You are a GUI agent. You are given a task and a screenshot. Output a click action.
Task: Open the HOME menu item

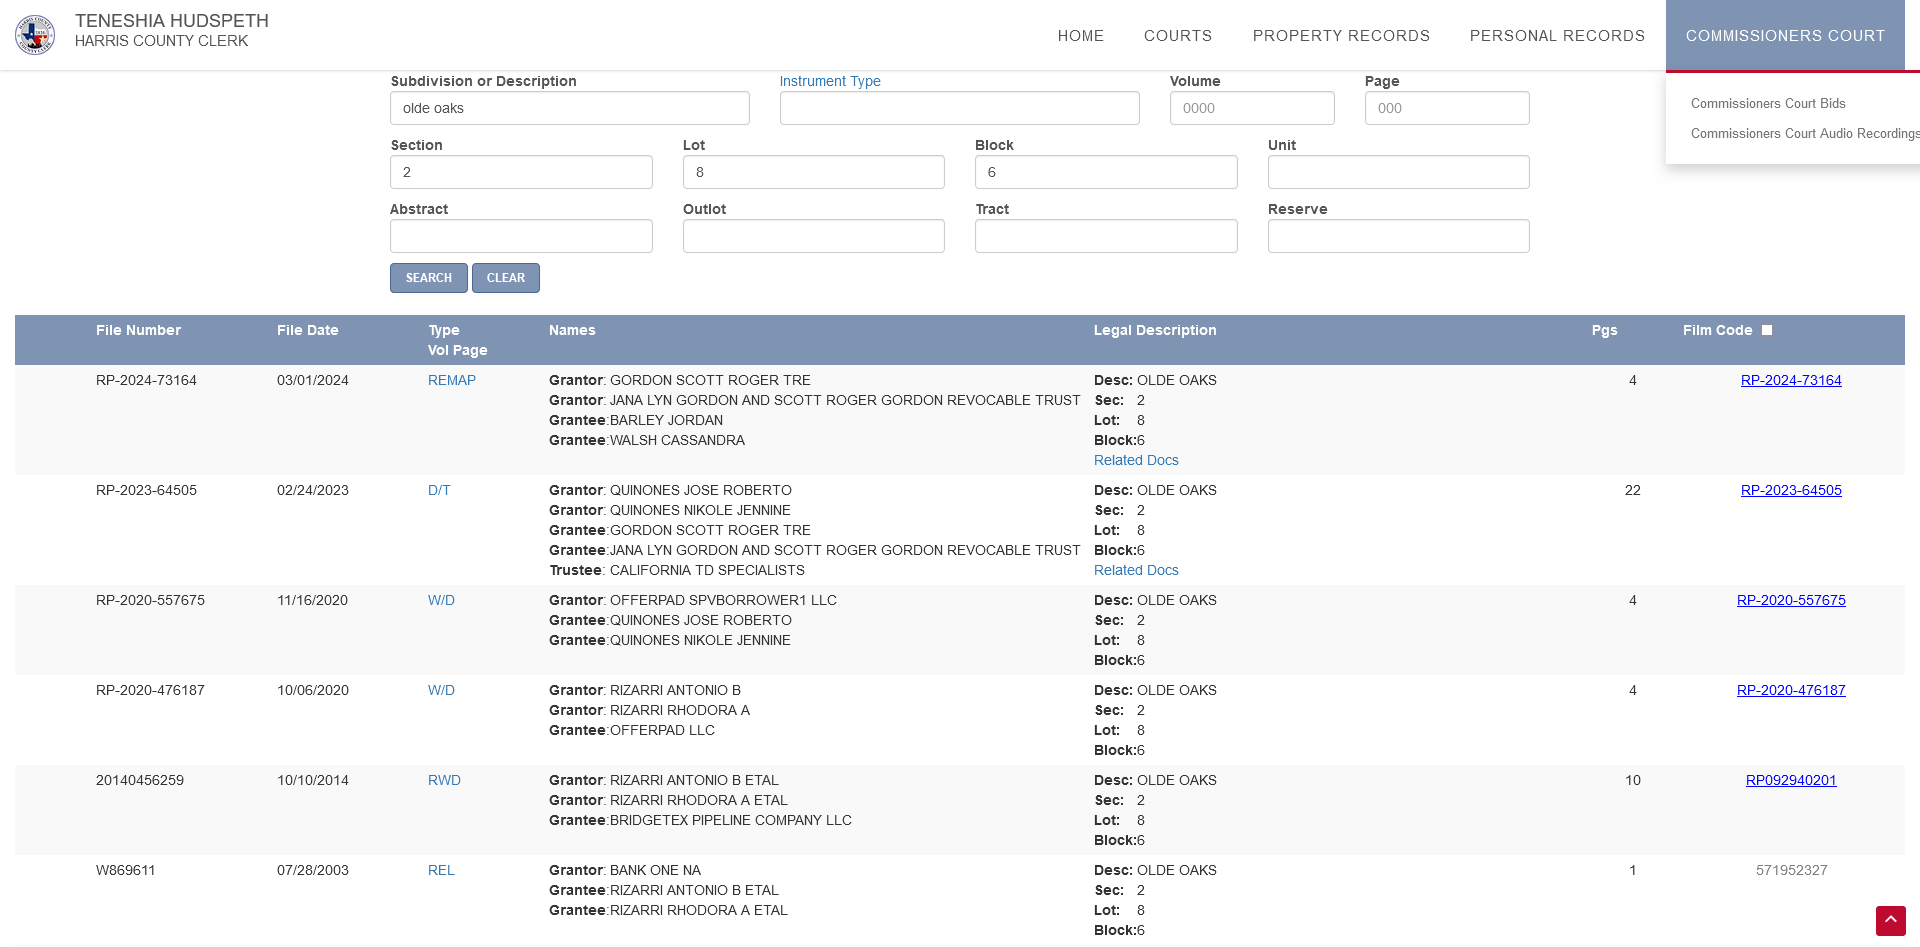pyautogui.click(x=1081, y=36)
